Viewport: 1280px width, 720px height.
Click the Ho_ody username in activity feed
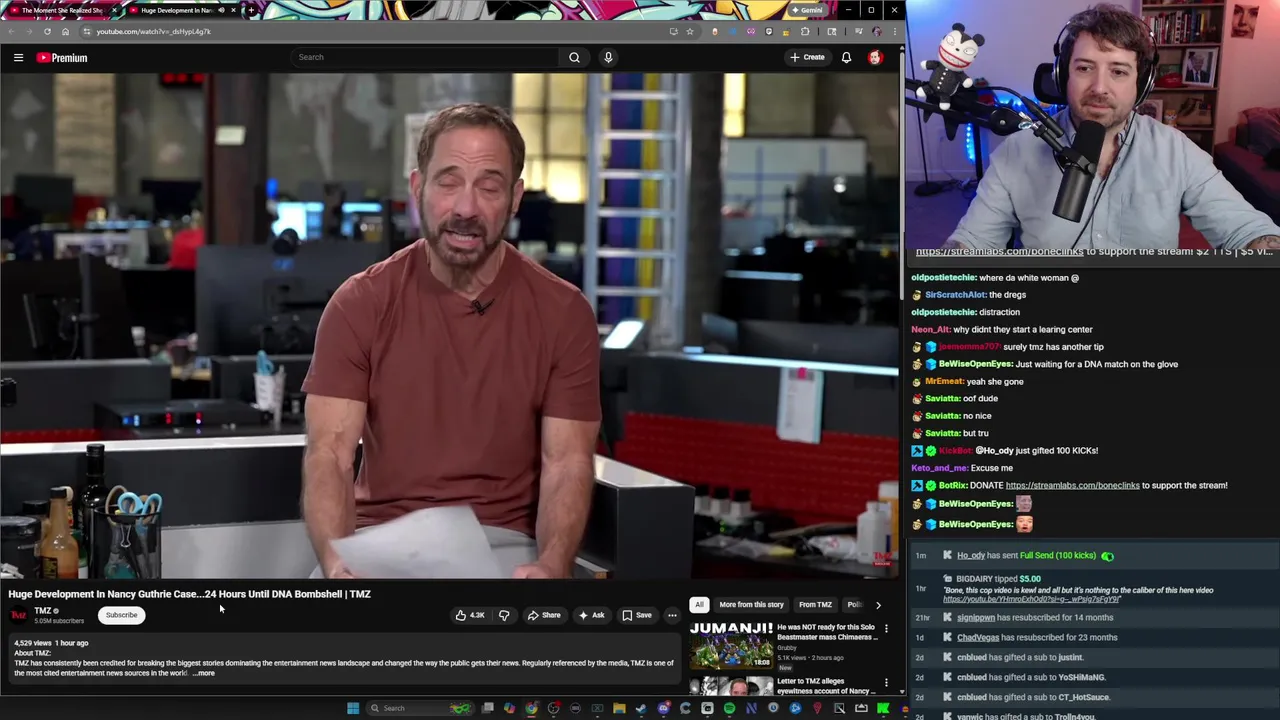pos(971,555)
